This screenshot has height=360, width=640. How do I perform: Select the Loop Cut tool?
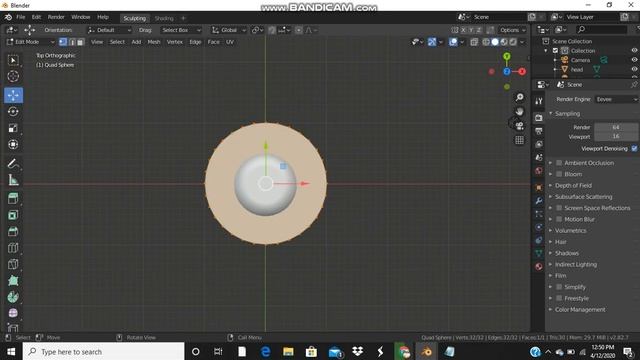[13, 247]
